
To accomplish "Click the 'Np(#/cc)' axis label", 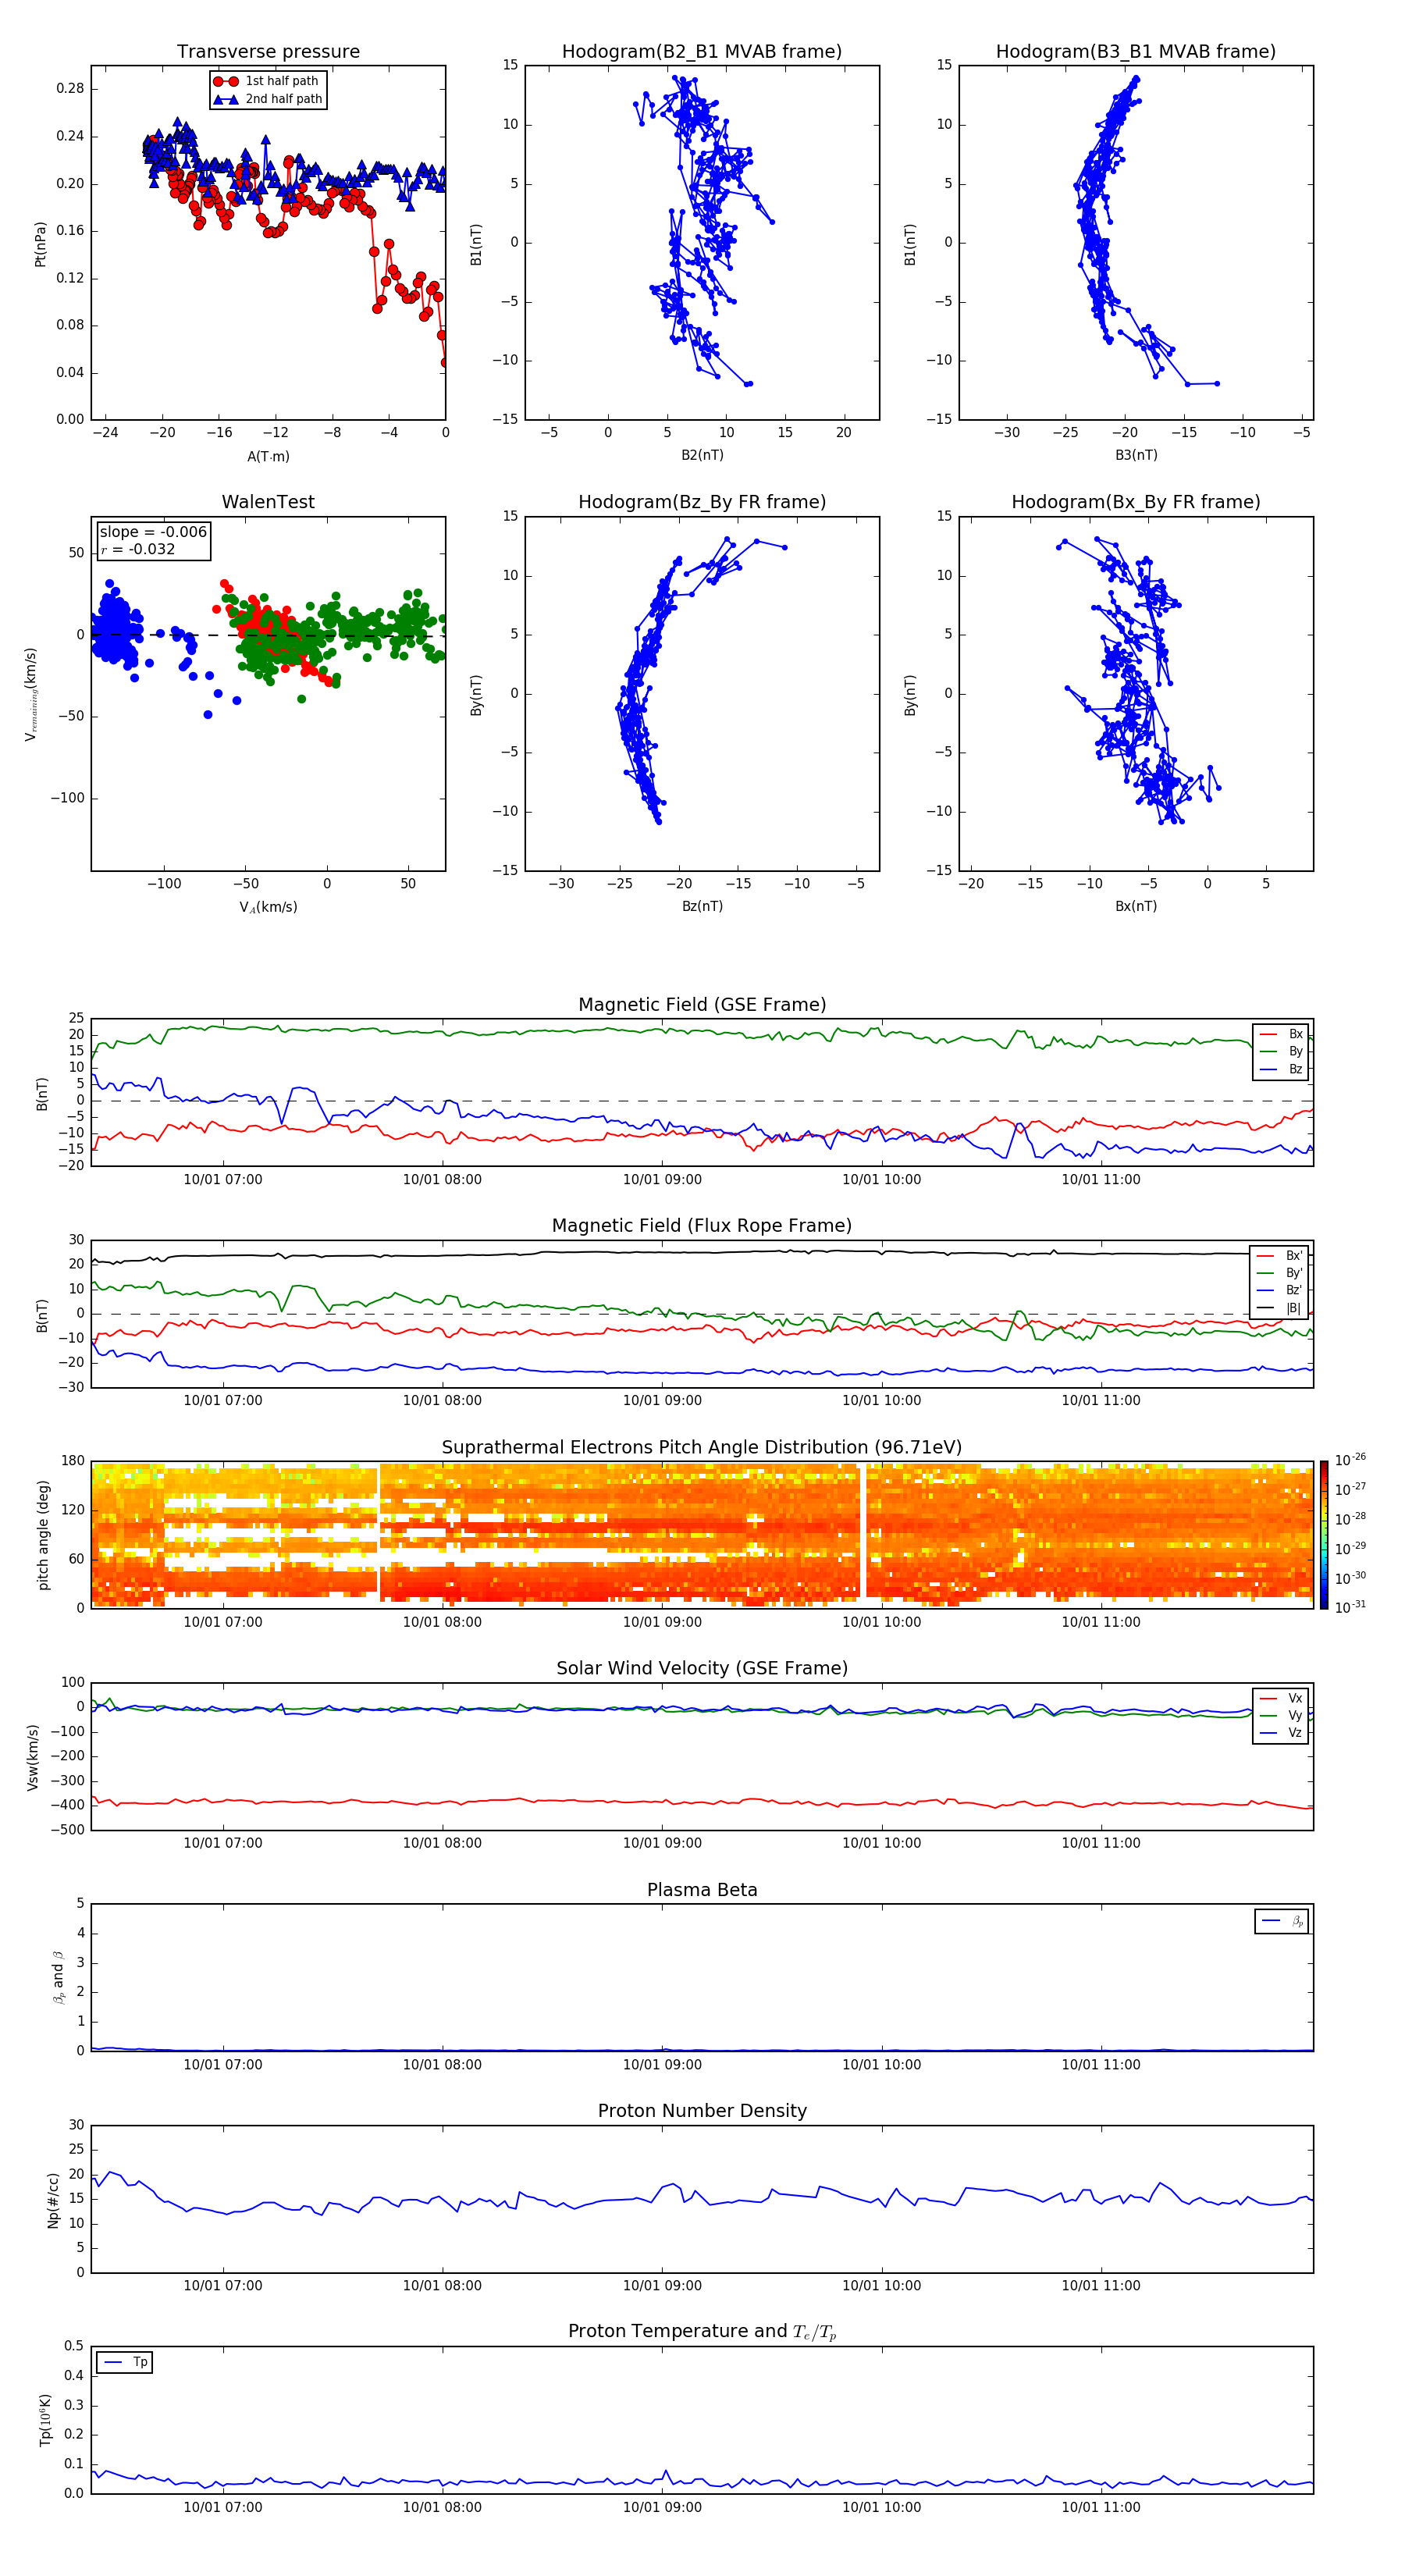I will [x=53, y=2200].
